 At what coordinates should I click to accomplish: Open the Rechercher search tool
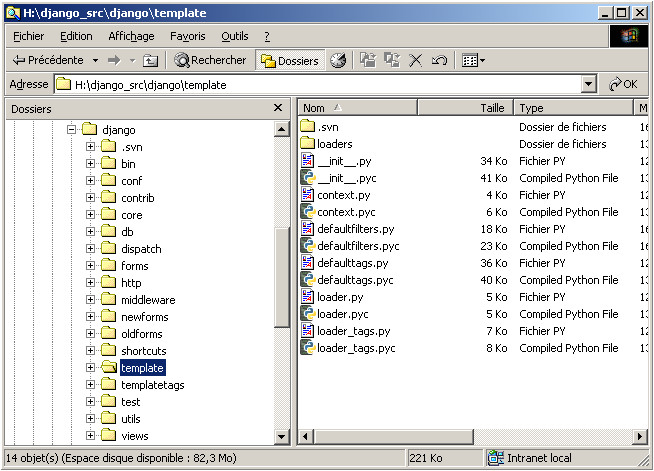pyautogui.click(x=211, y=61)
